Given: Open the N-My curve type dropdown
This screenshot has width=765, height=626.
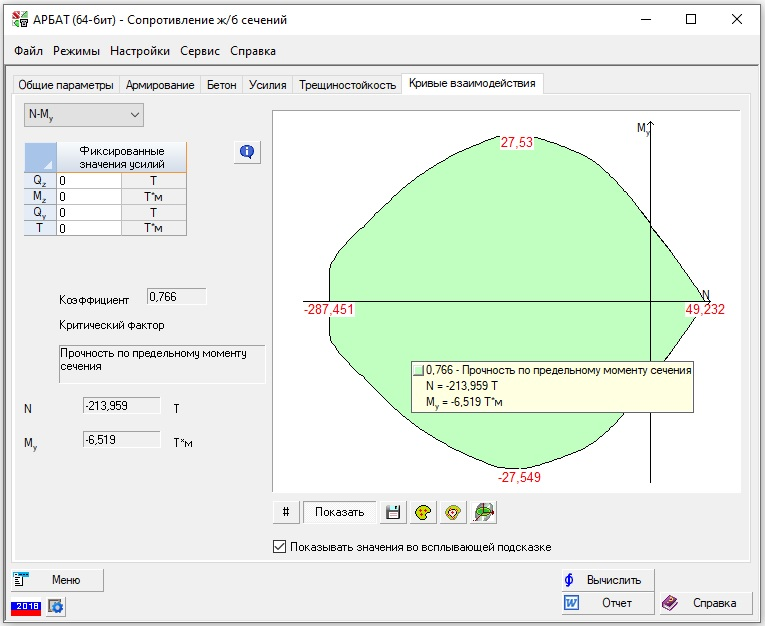Looking at the screenshot, I should click(x=84, y=115).
